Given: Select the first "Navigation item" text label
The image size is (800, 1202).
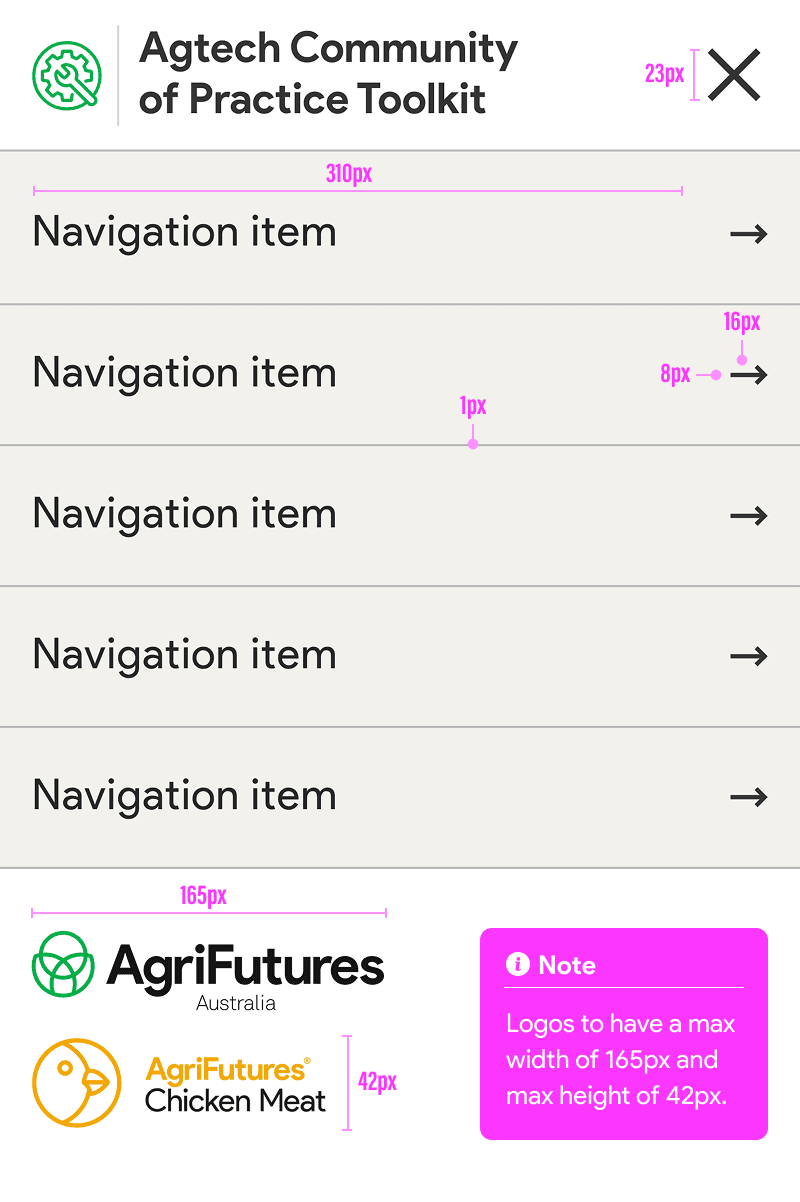Looking at the screenshot, I should point(184,232).
